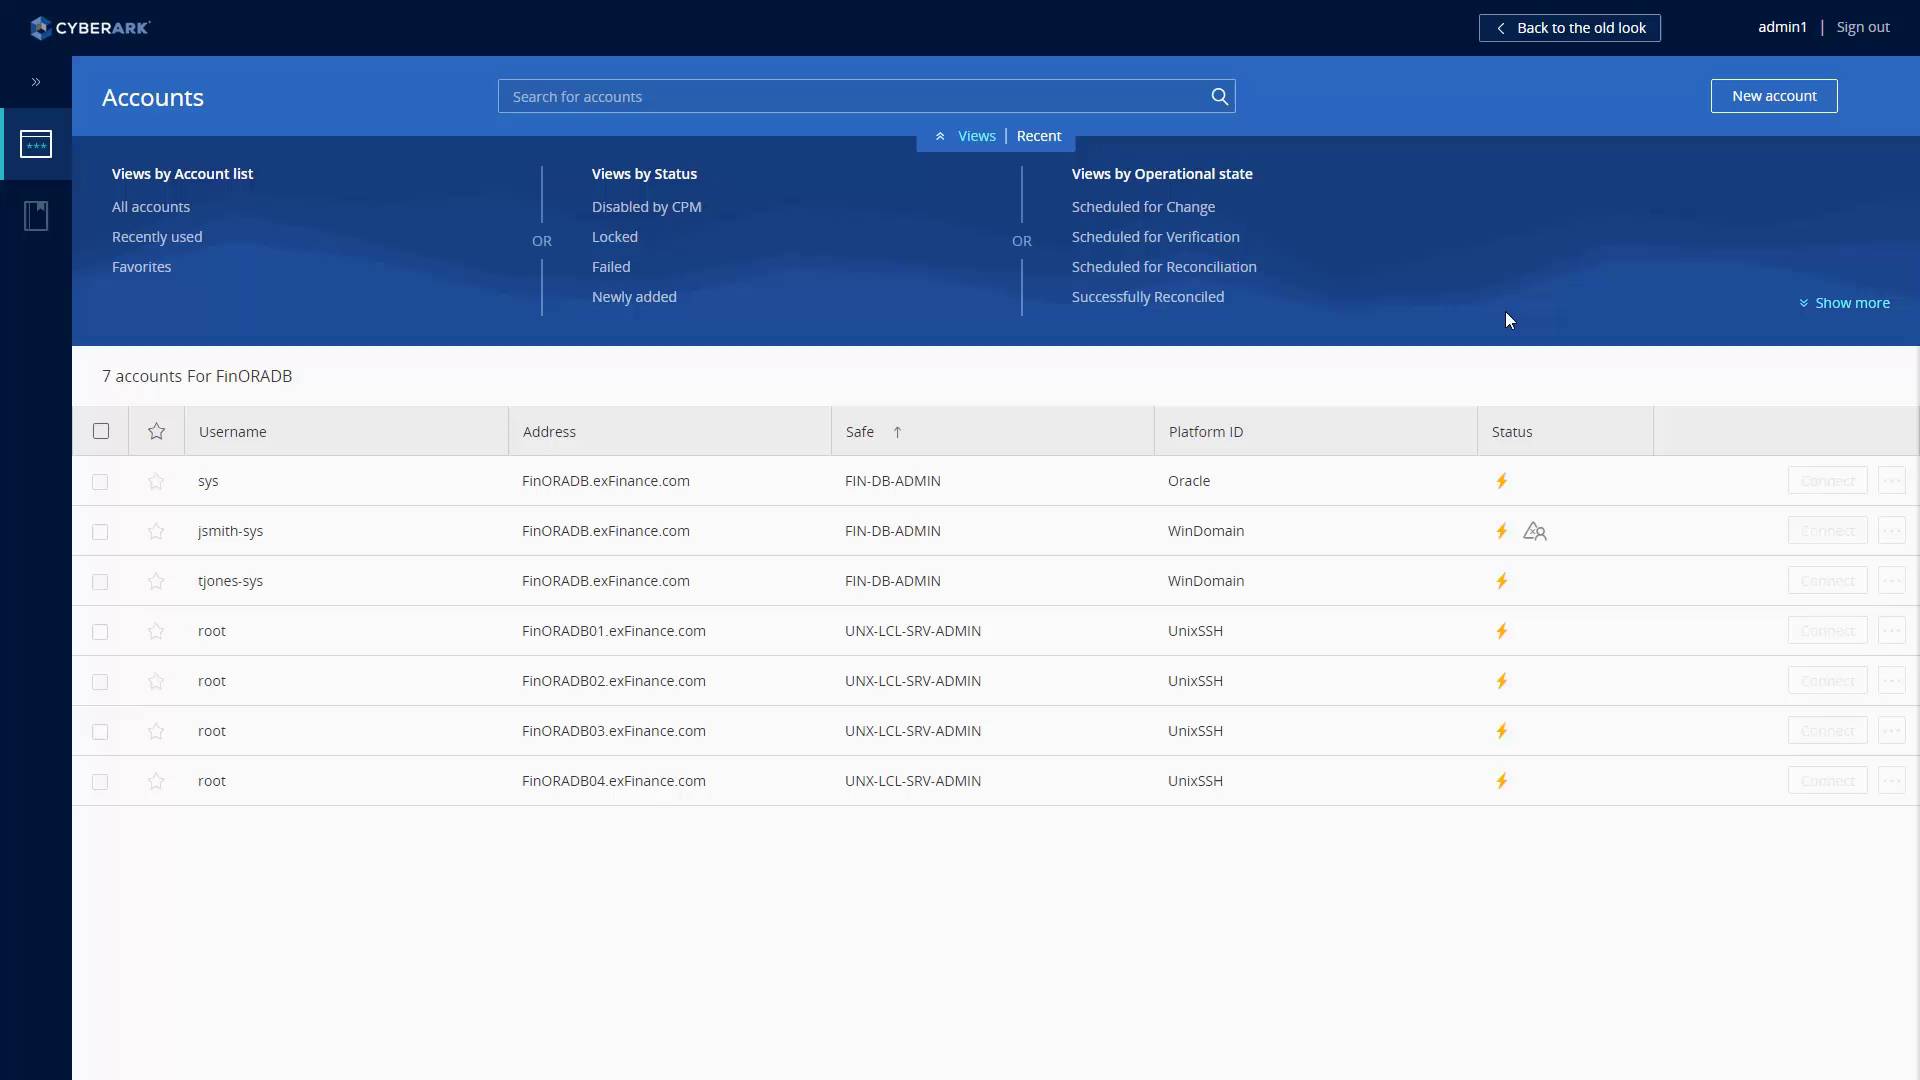Click lightning status icon for FinORADB04 root
Screen dimensions: 1920x1080
[1501, 781]
